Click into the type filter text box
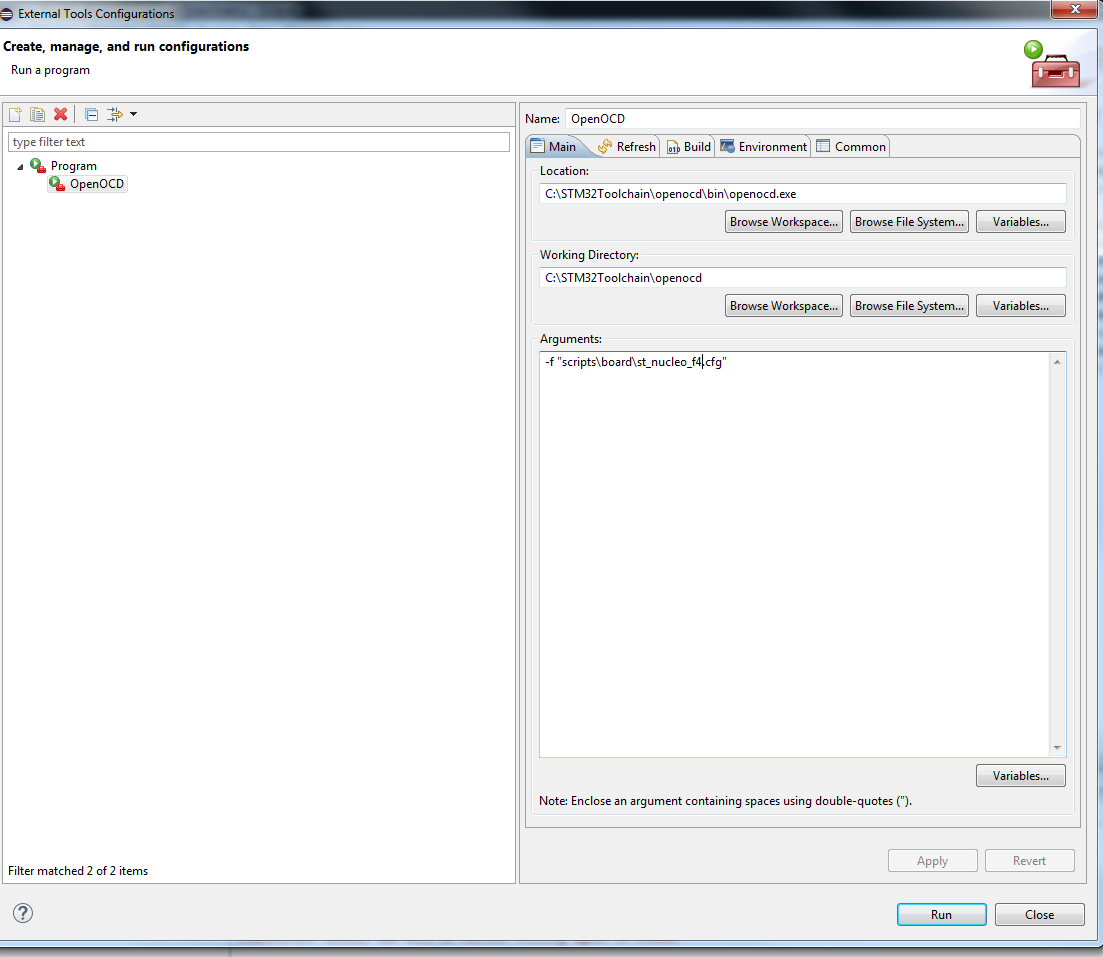The image size is (1103, 957). pyautogui.click(x=258, y=142)
